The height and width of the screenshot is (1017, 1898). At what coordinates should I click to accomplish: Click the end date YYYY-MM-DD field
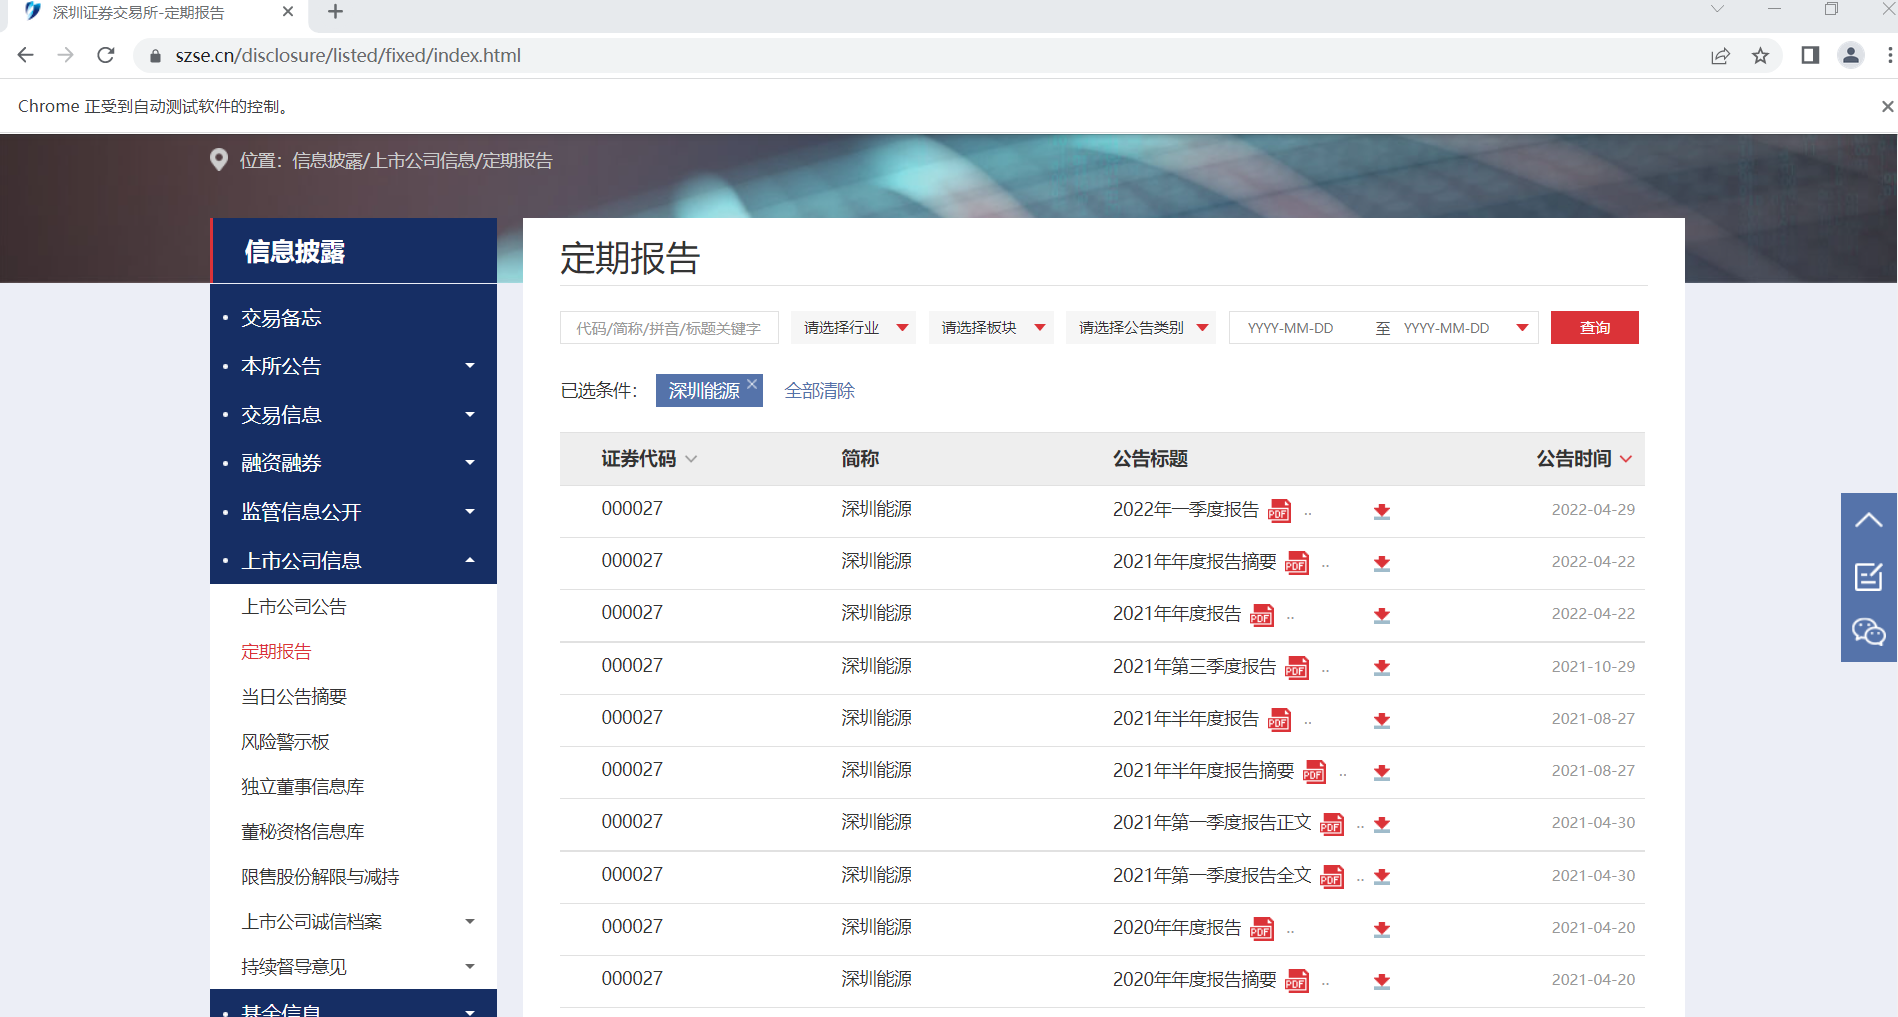coord(1447,328)
